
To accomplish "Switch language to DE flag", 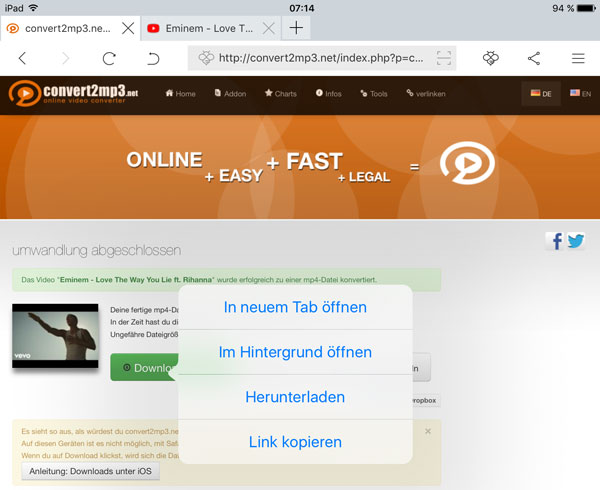I will click(x=541, y=94).
